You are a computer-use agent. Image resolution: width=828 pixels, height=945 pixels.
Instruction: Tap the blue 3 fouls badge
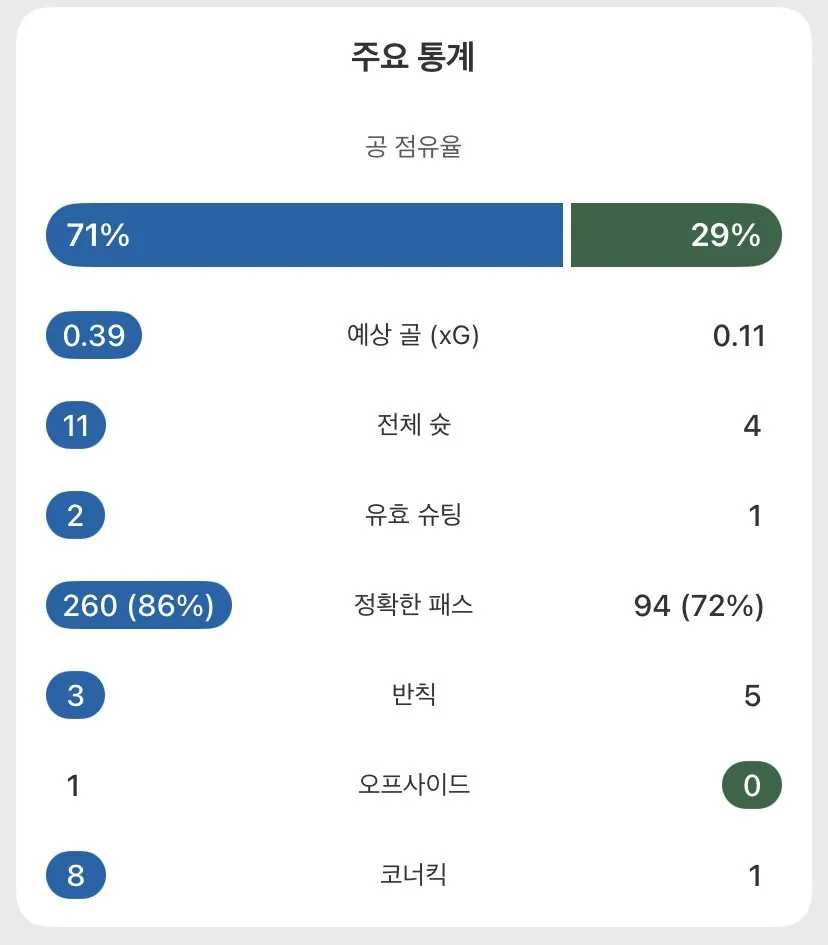point(76,695)
